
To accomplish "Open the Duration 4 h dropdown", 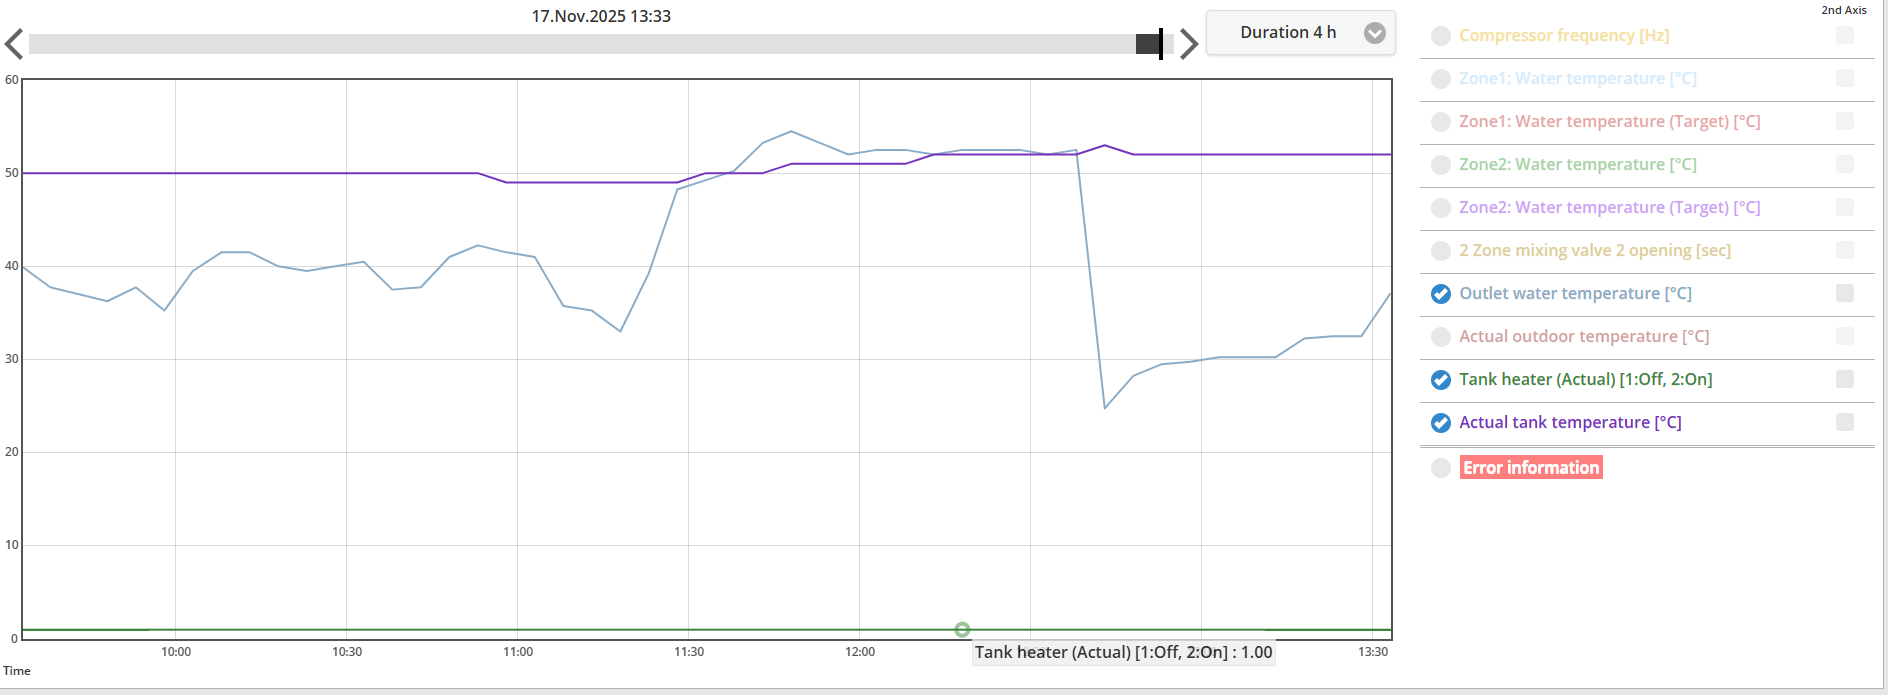I will pyautogui.click(x=1300, y=33).
